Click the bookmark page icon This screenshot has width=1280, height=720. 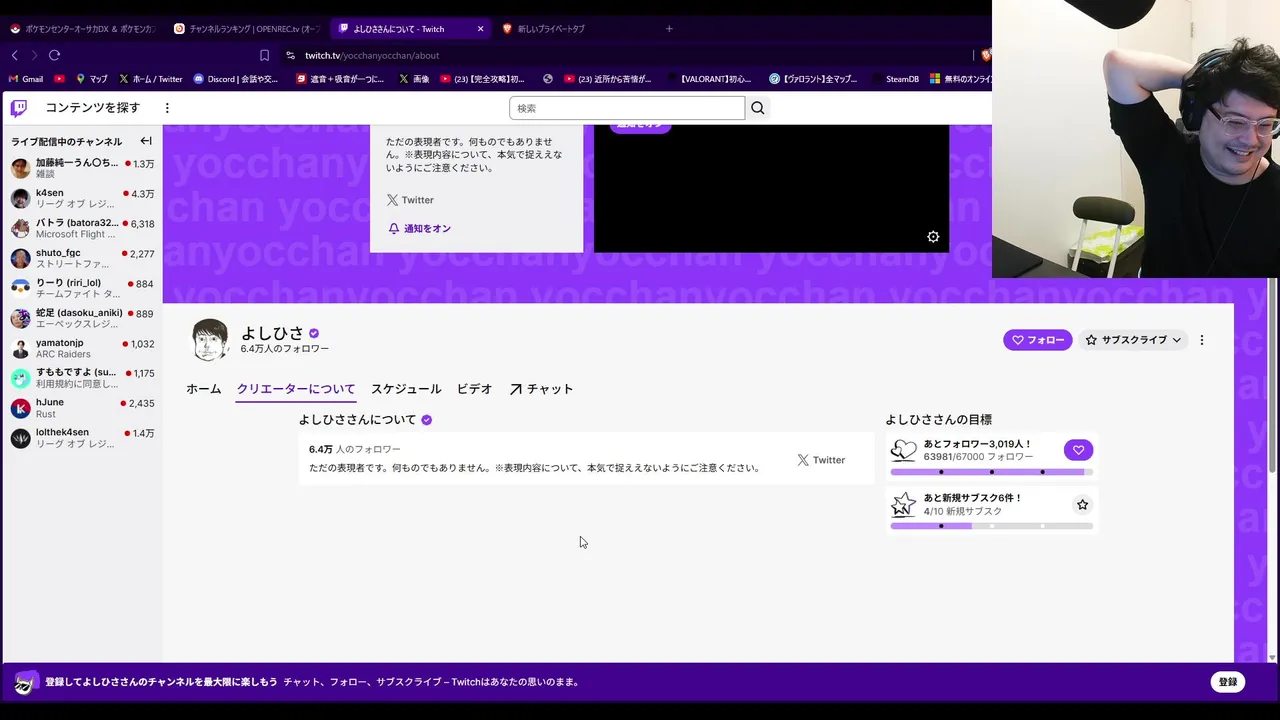pos(264,55)
